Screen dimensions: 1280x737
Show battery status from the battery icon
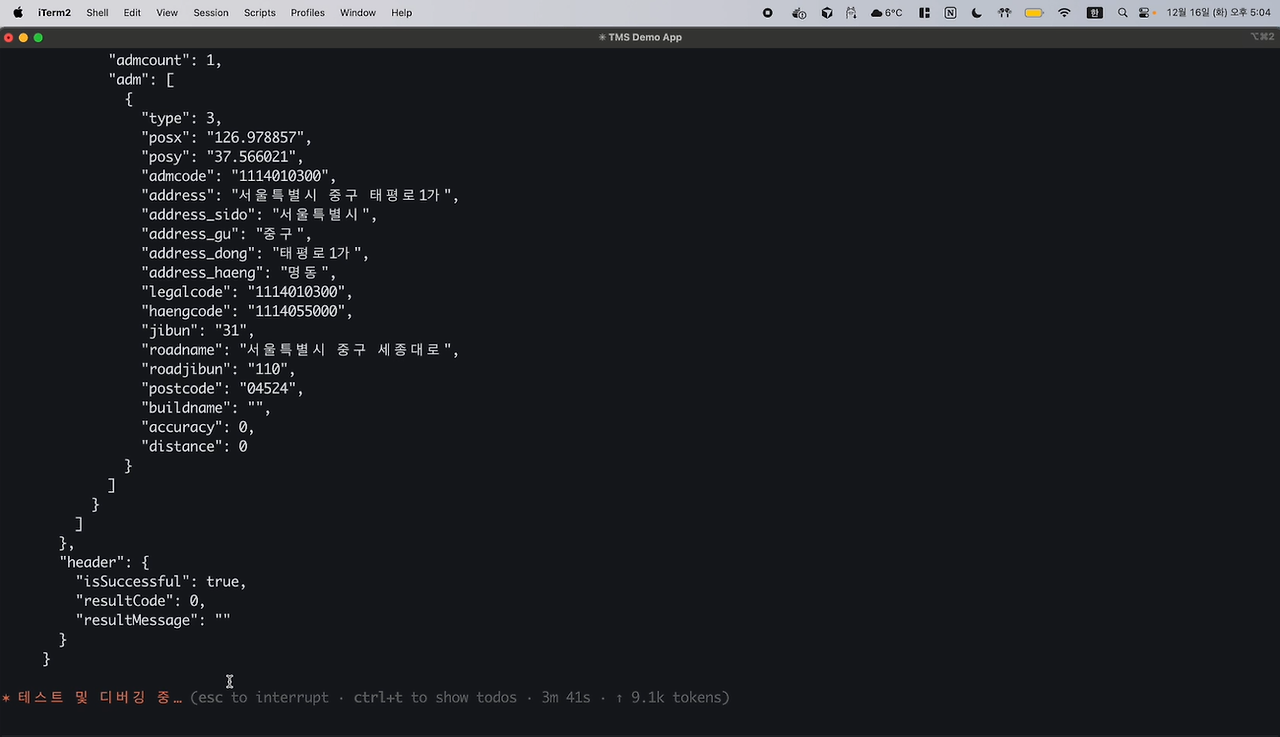[1034, 13]
